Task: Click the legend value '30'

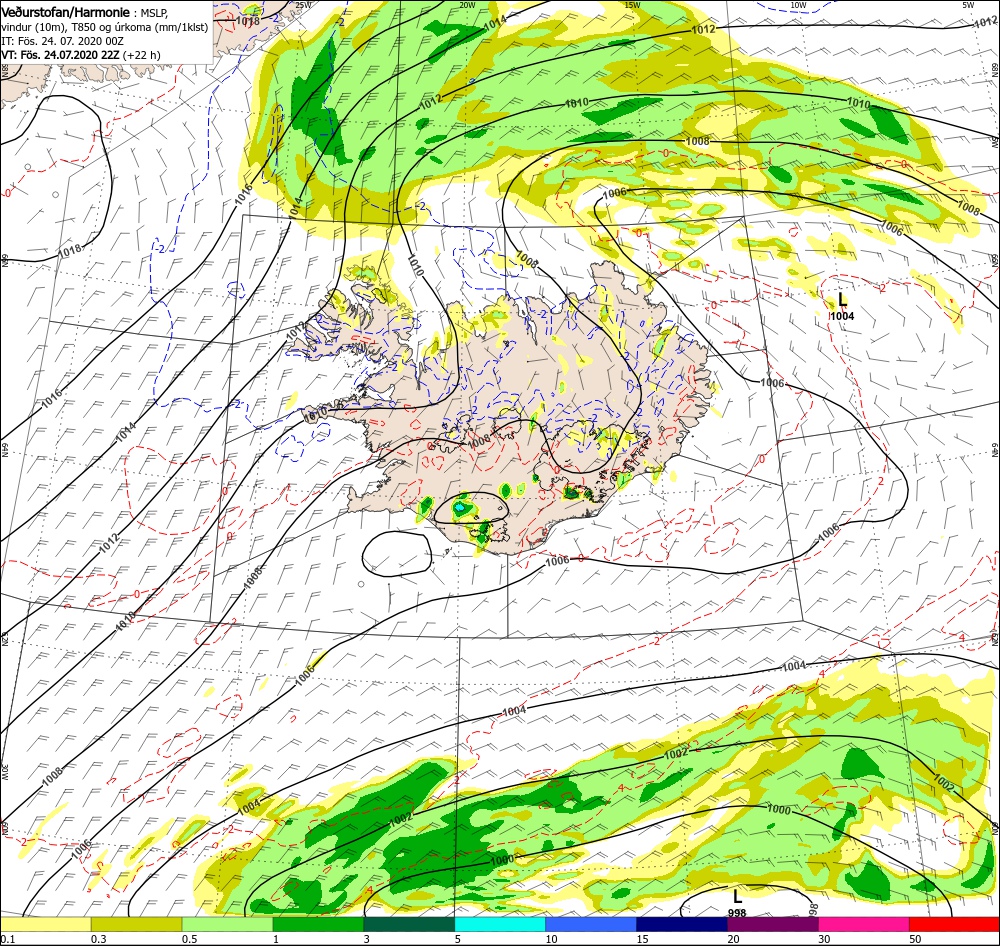Action: coord(825,939)
